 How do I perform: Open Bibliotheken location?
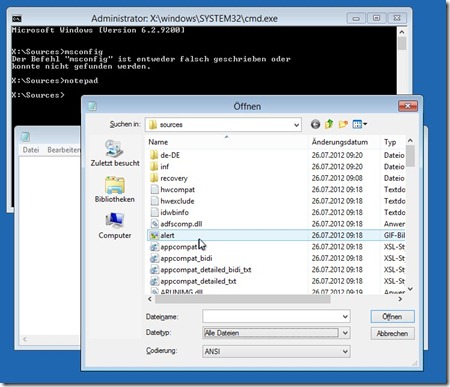click(115, 190)
